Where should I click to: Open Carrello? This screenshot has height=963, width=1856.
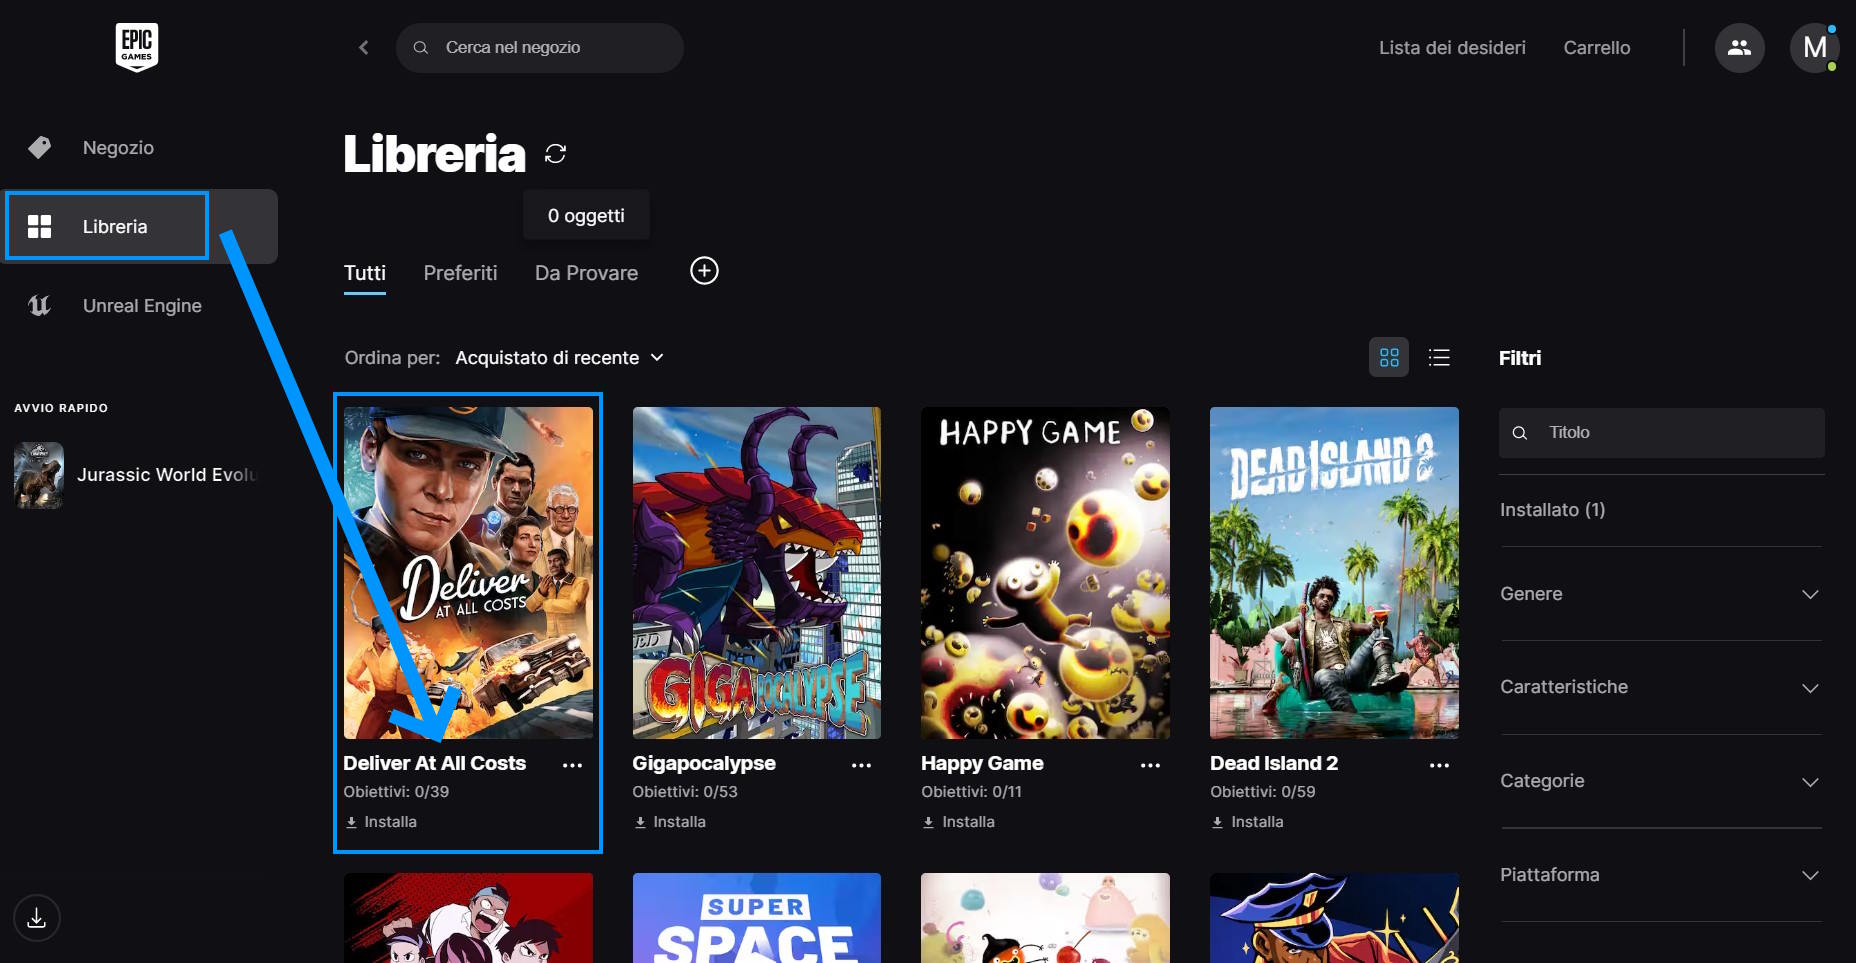click(x=1597, y=47)
